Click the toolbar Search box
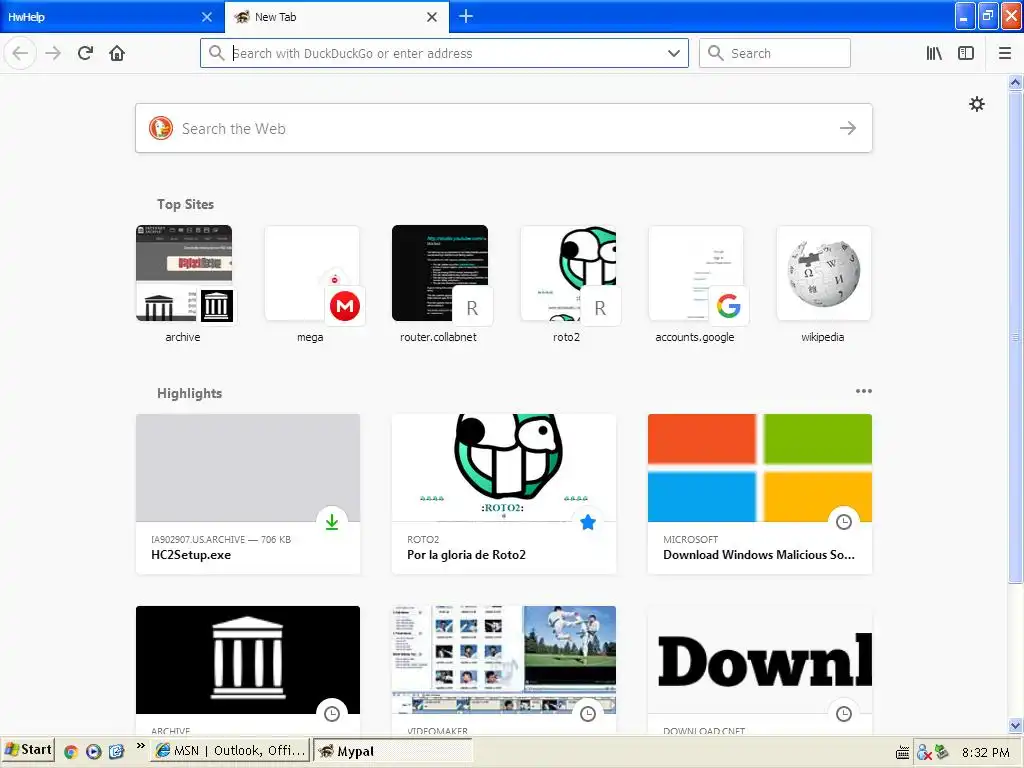Viewport: 1024px width, 768px height. click(x=775, y=54)
